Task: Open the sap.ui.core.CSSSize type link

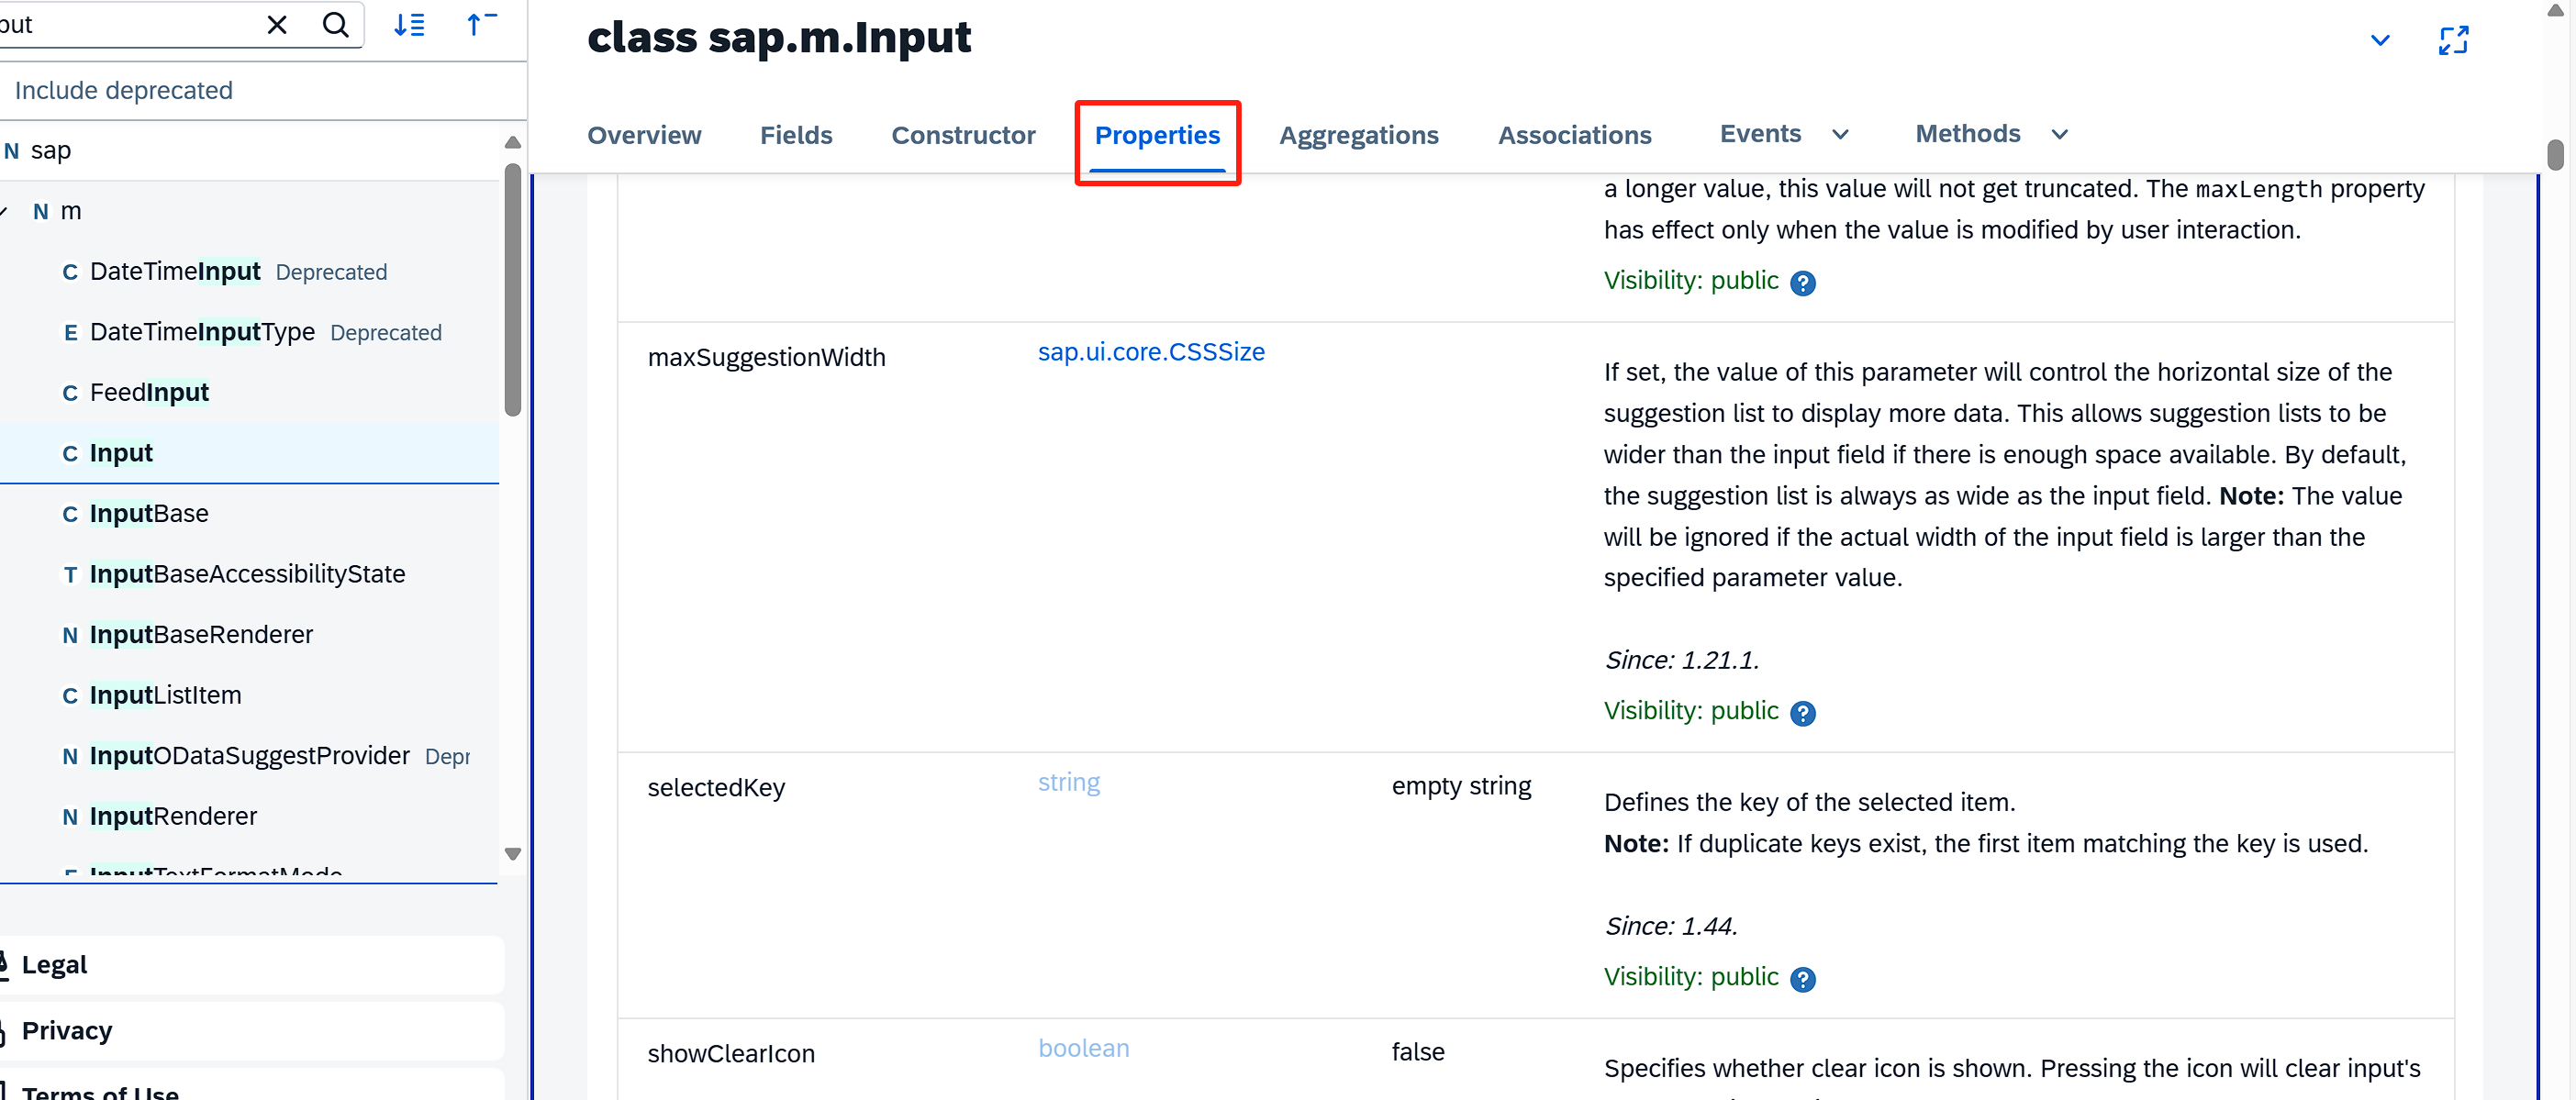Action: 1150,352
